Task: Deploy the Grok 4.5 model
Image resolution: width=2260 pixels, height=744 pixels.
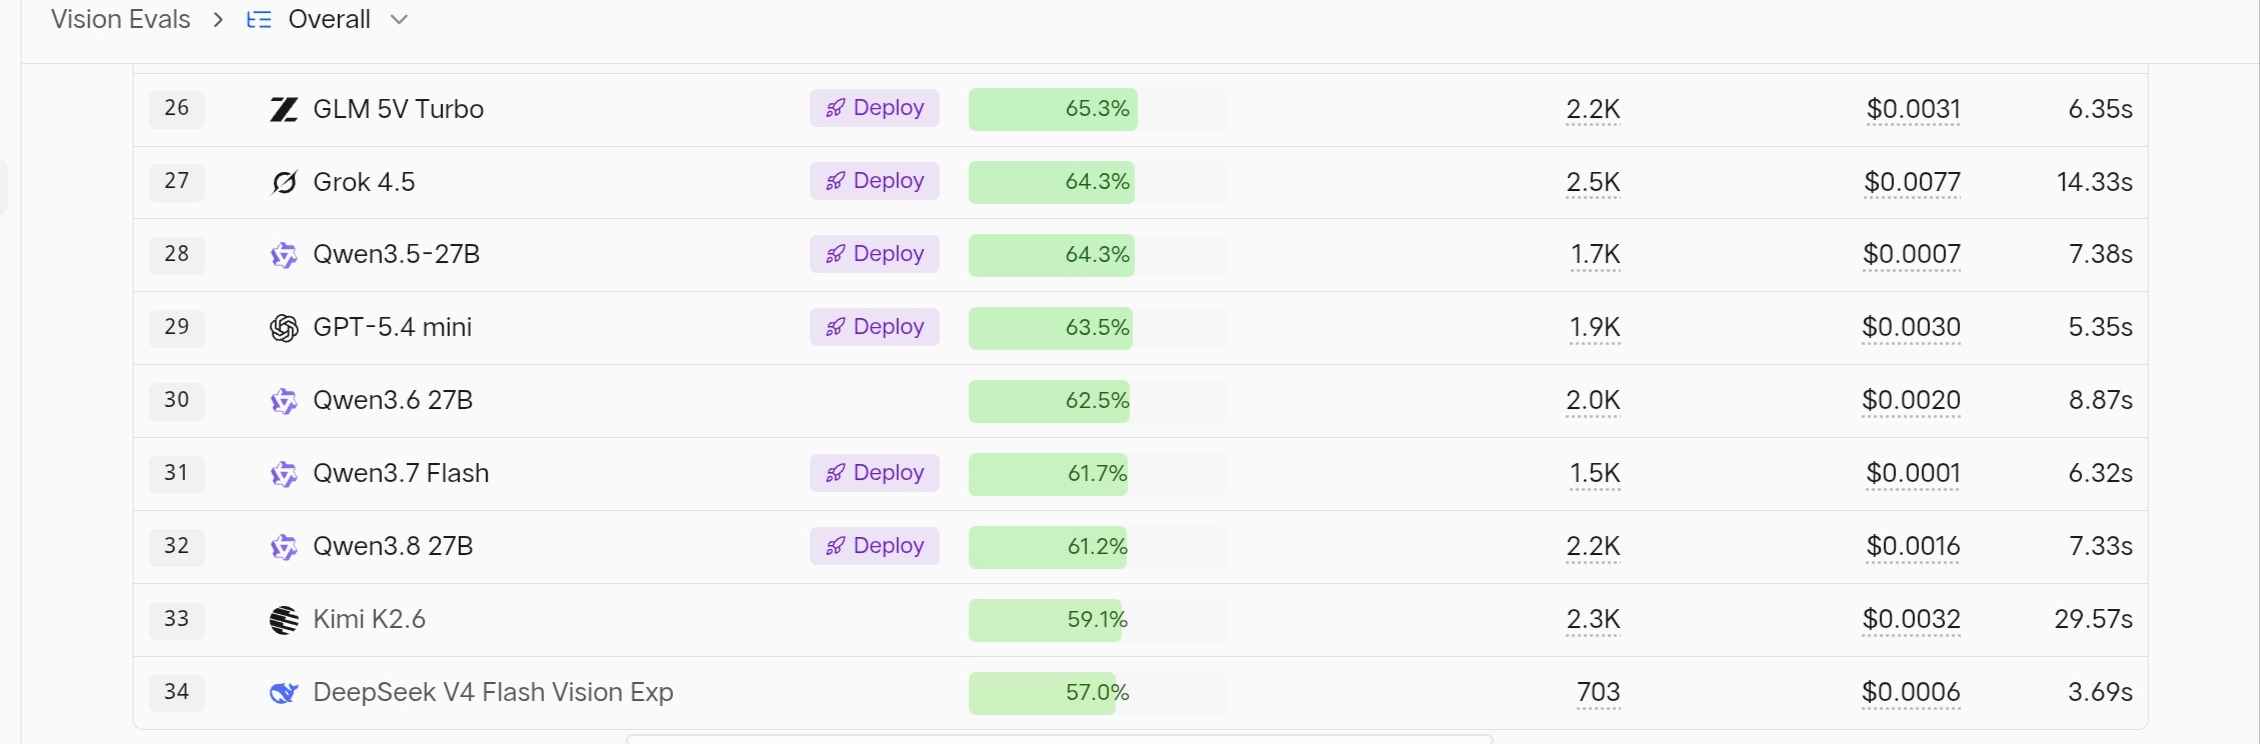Action: point(875,181)
